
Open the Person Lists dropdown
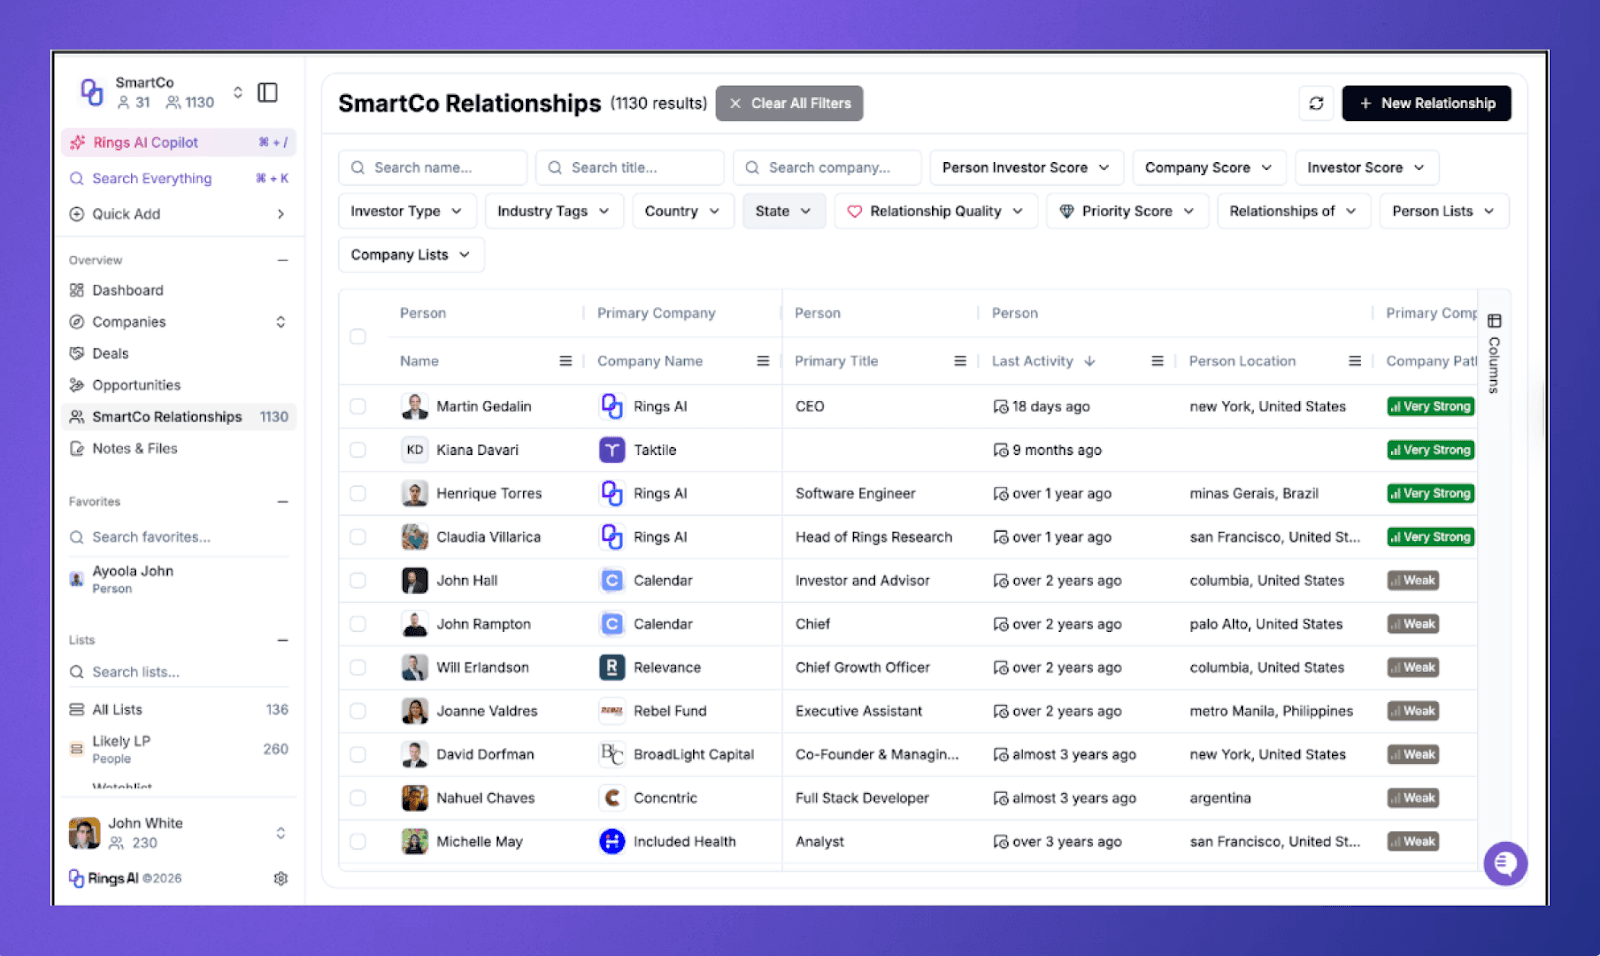(1443, 211)
